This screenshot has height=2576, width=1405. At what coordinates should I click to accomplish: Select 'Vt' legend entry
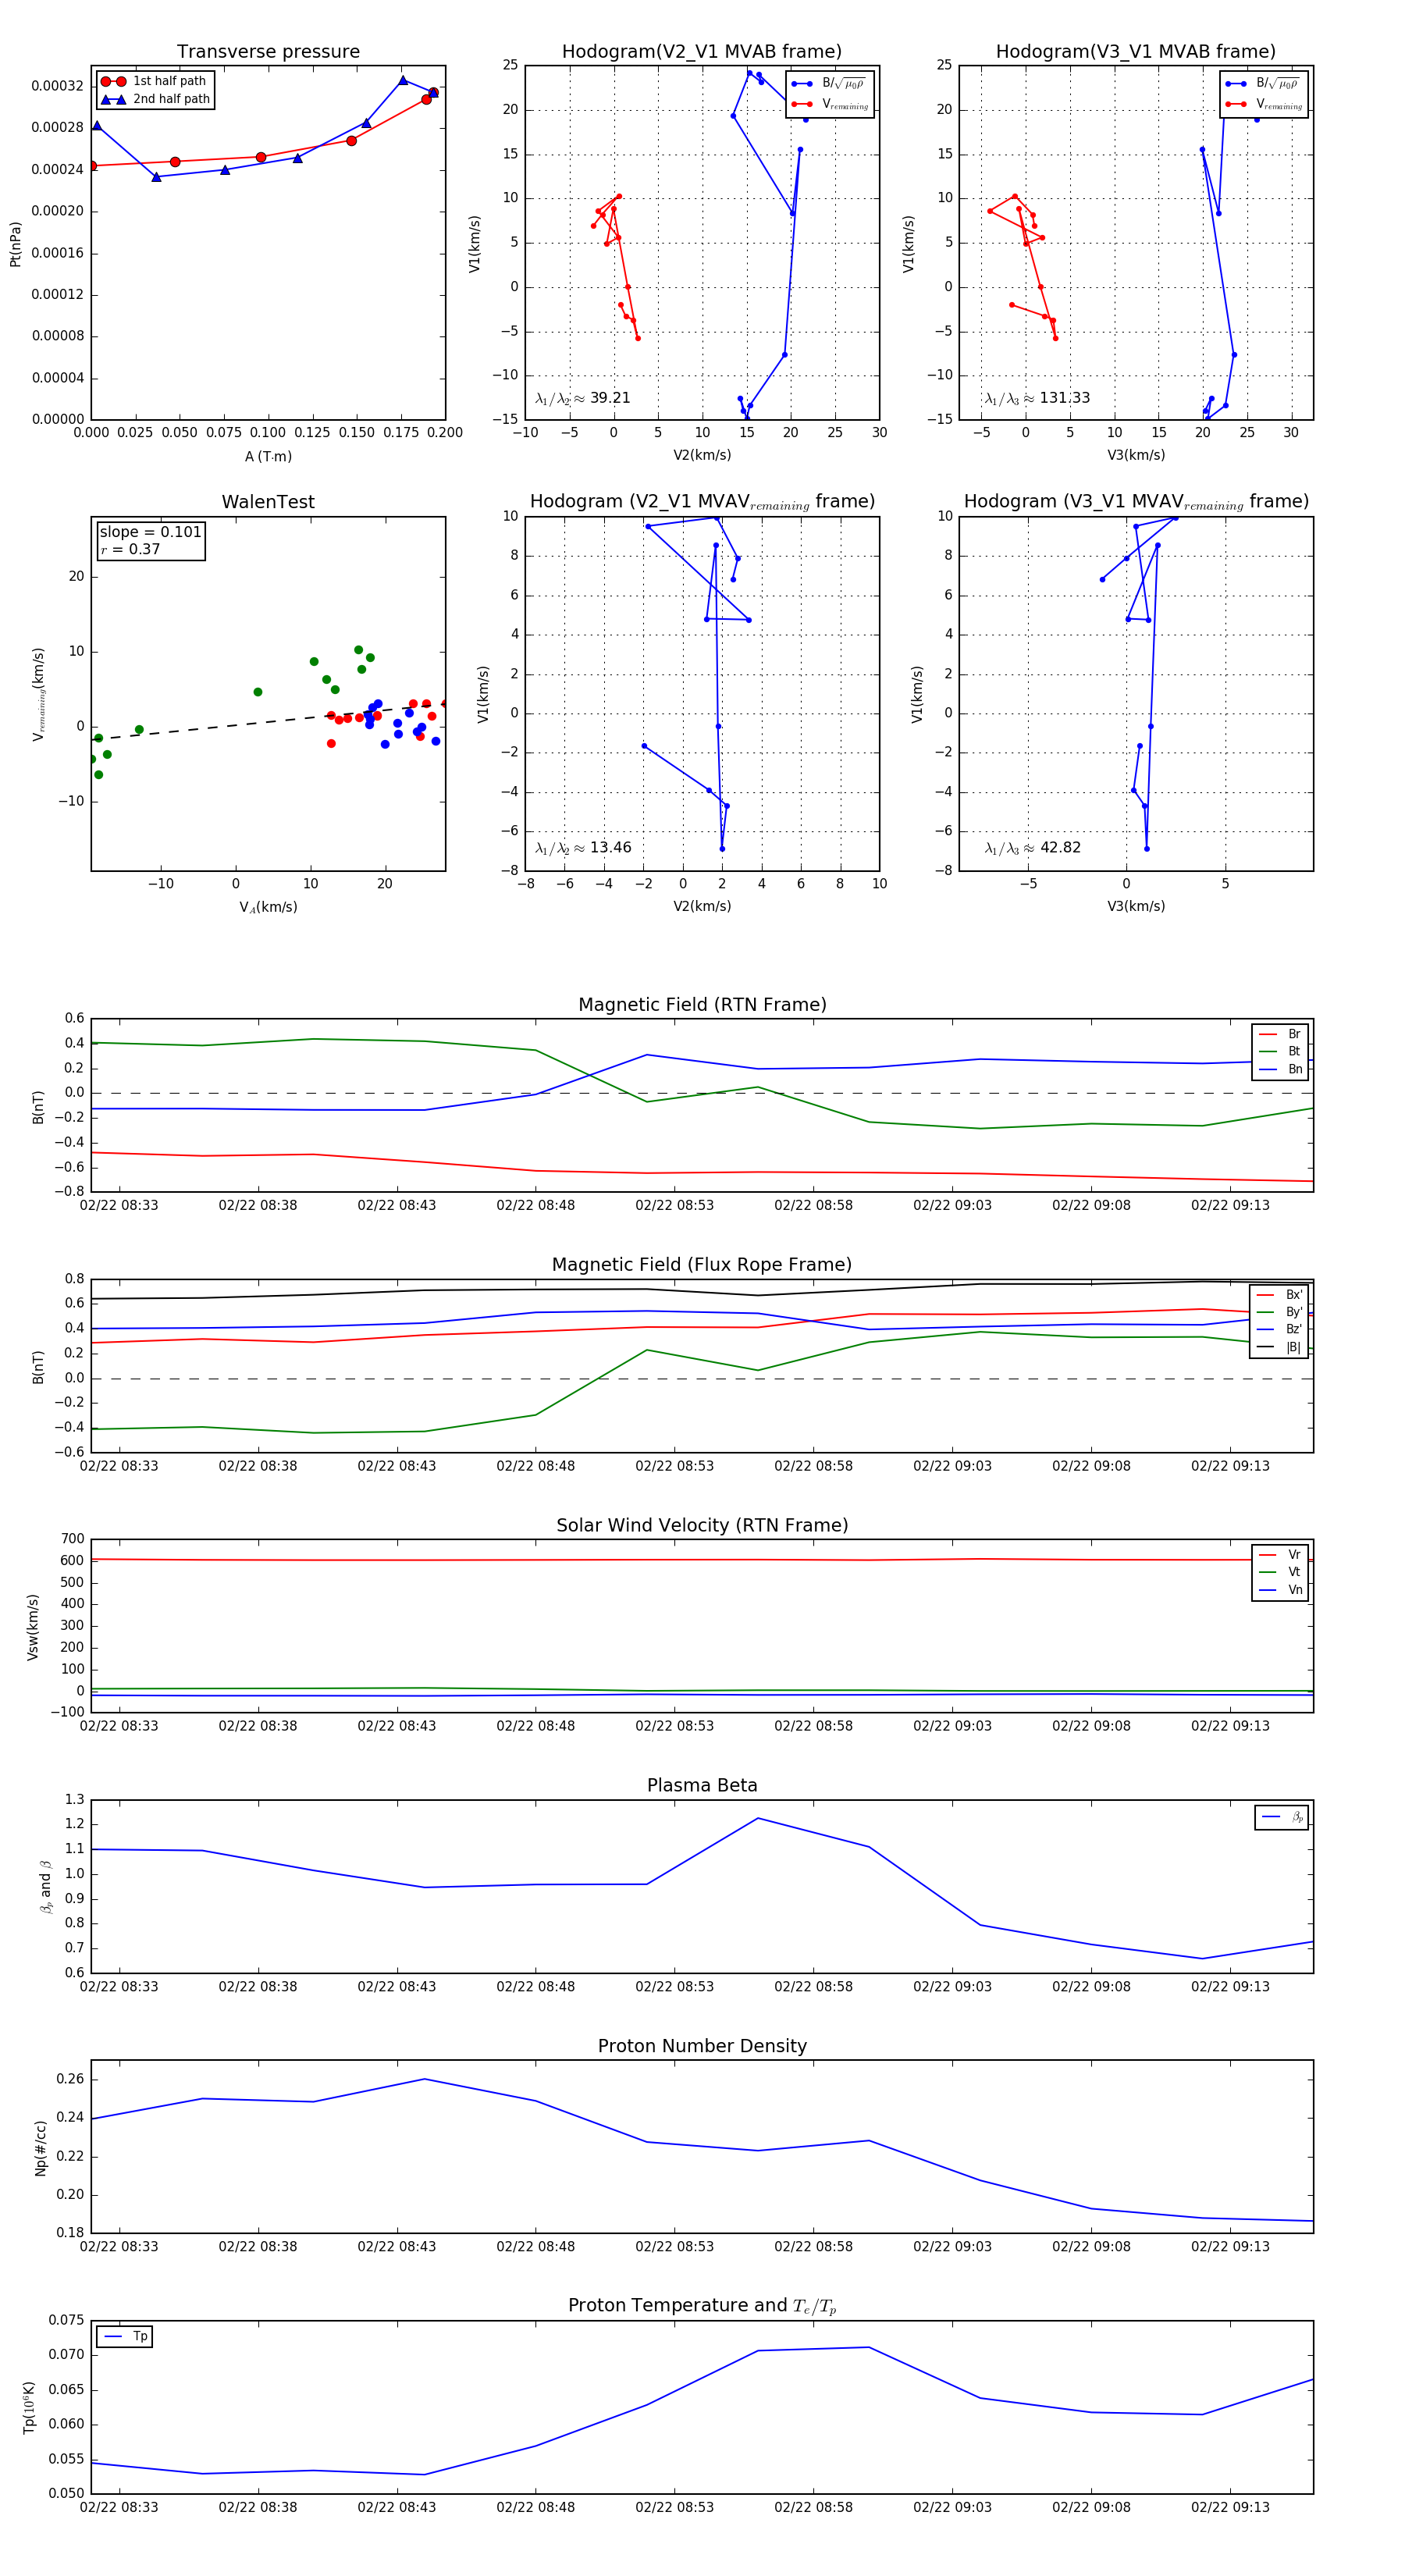[x=1280, y=1572]
